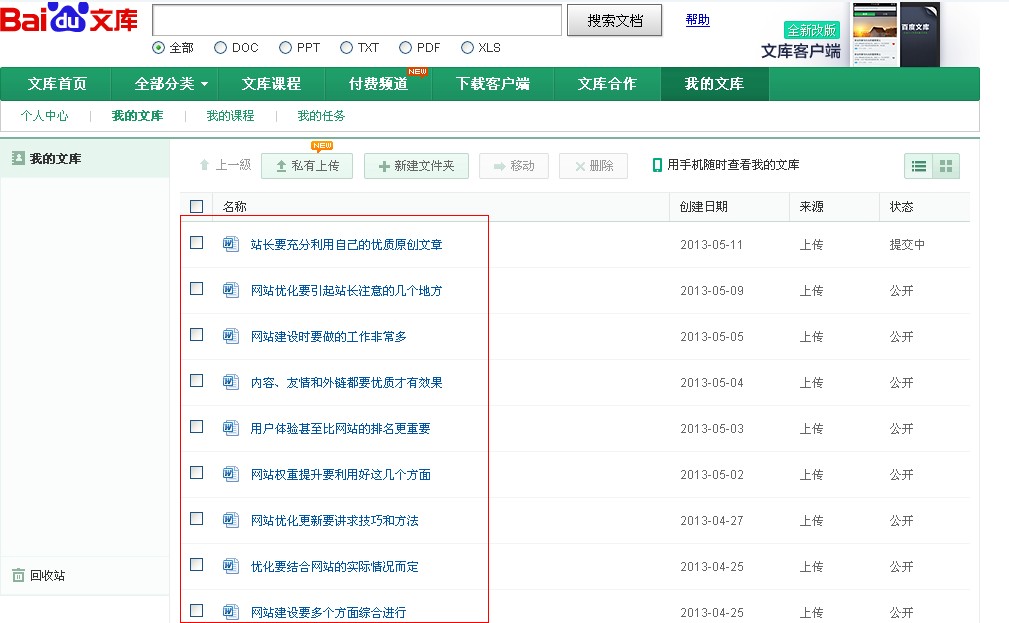1009x623 pixels.
Task: Switch to the 我的课程 tab
Action: (x=228, y=116)
